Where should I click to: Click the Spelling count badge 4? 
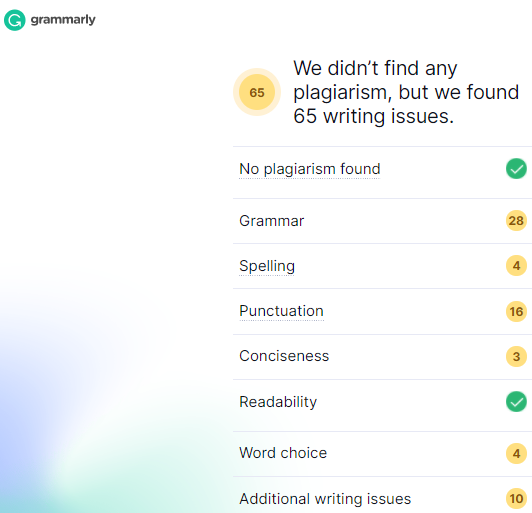[516, 266]
